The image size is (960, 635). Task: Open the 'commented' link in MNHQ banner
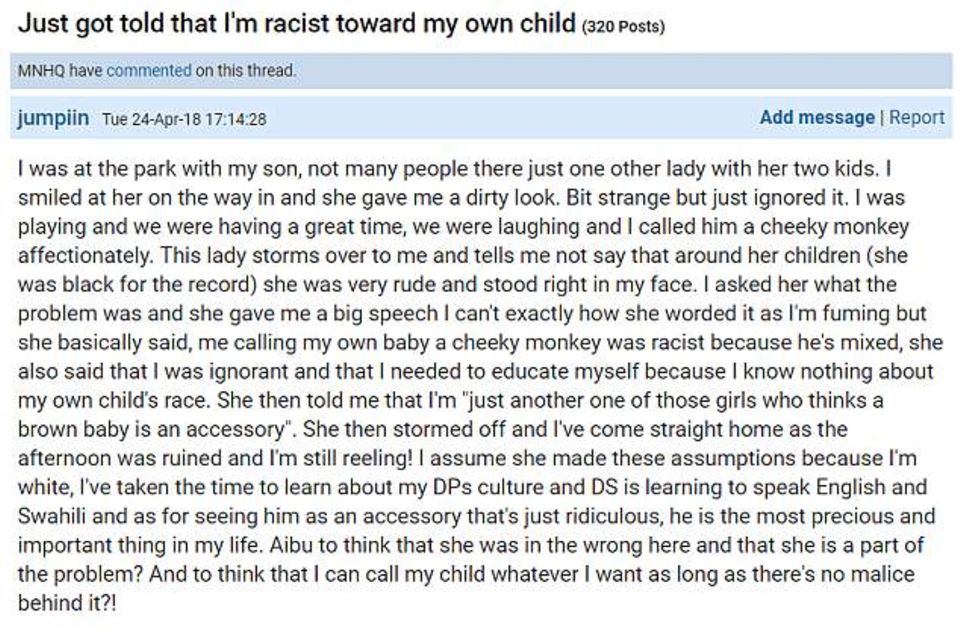[149, 70]
